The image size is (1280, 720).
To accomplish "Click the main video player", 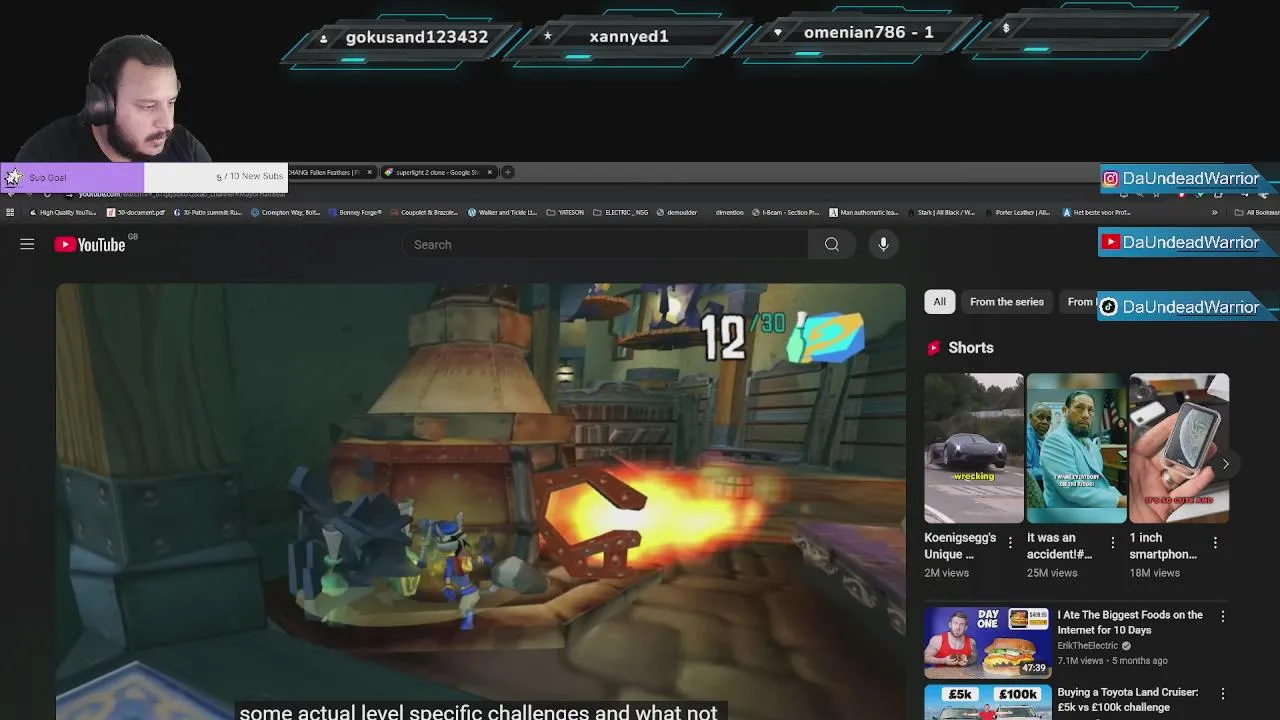I will click(481, 500).
